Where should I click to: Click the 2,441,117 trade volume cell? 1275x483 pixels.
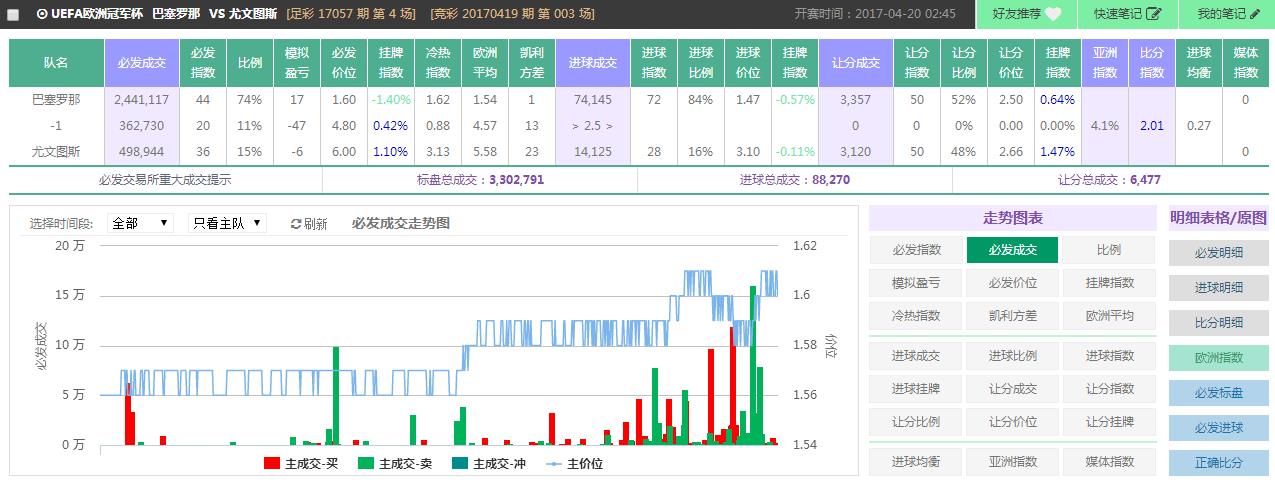tap(141, 100)
